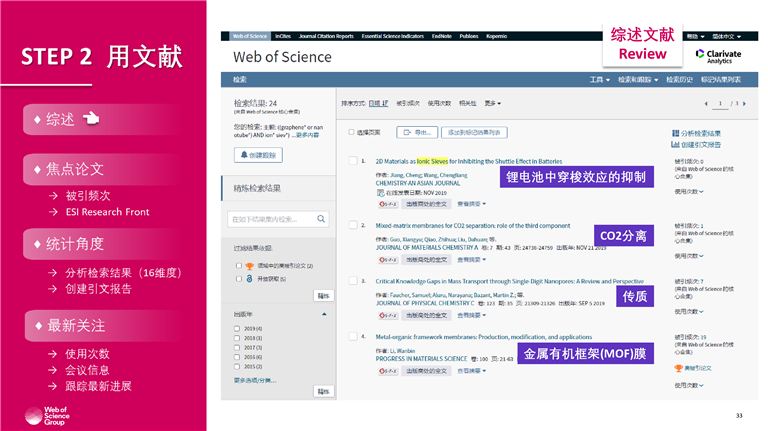Open marked results list 标记结果列表
Viewport: 768px width, 431px height.
pyautogui.click(x=721, y=79)
